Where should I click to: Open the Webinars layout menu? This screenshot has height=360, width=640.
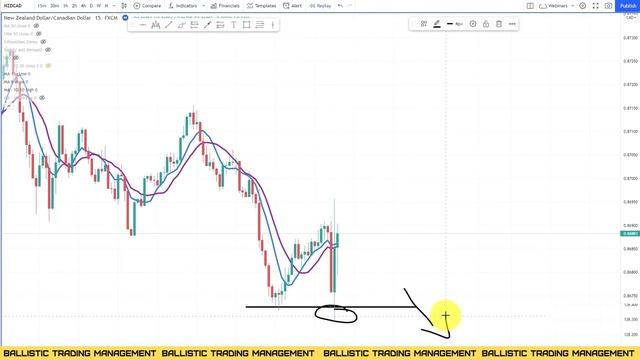tap(553, 6)
